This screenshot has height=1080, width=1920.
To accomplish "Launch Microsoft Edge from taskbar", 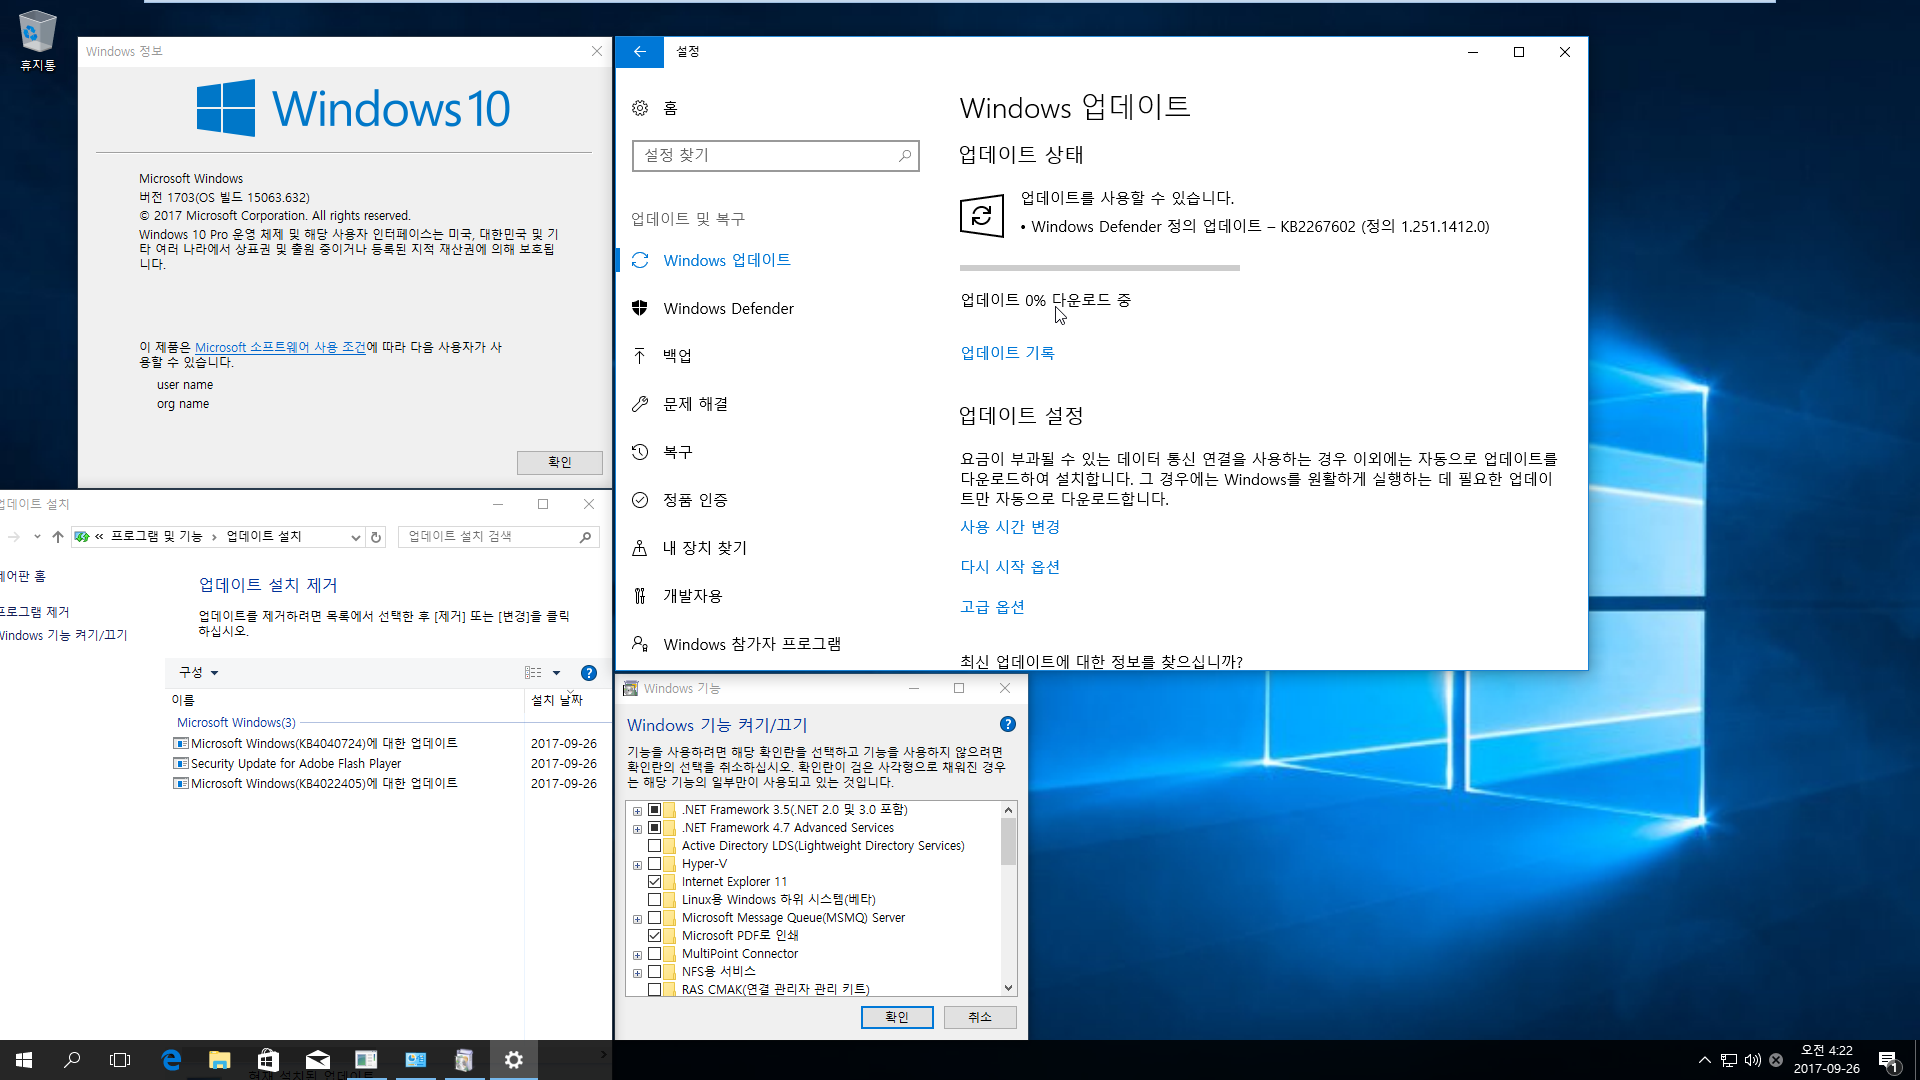I will point(171,1060).
